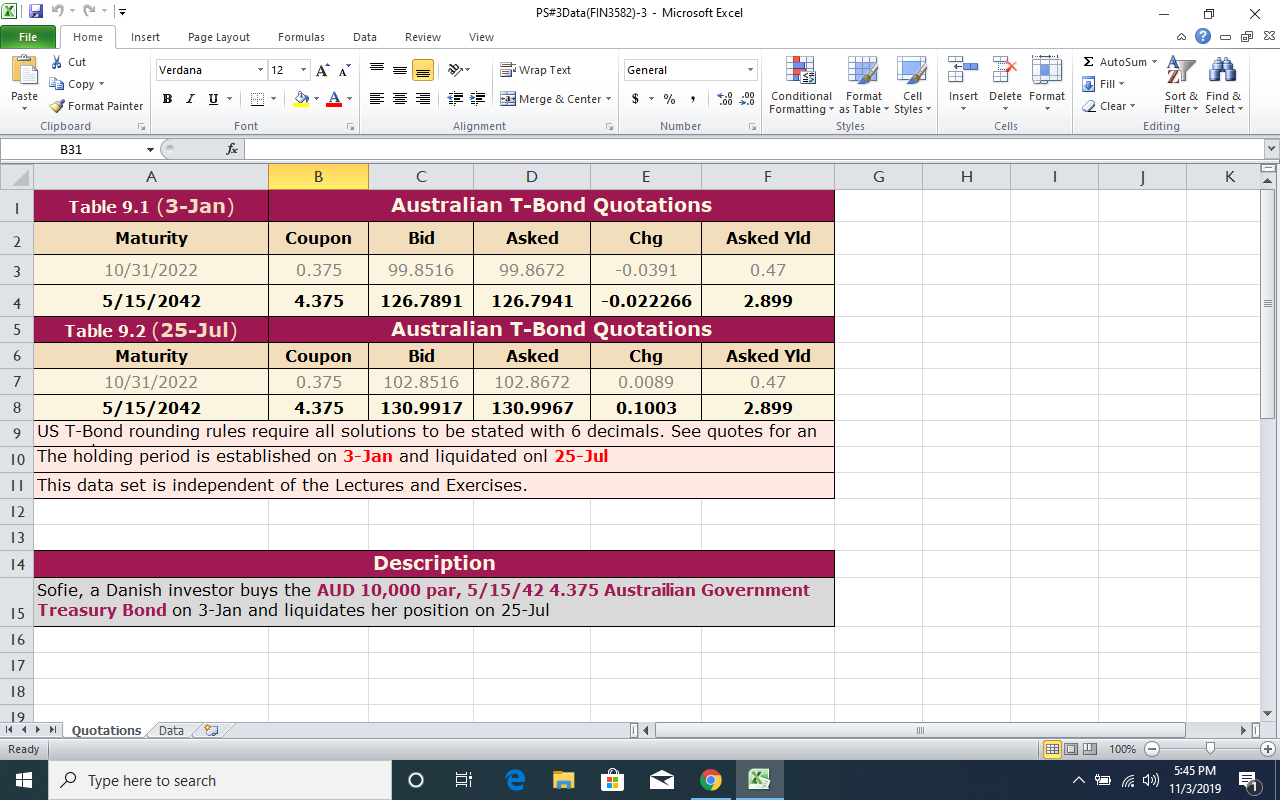Switch to the Formulas ribbon tab
1280x800 pixels.
point(301,36)
